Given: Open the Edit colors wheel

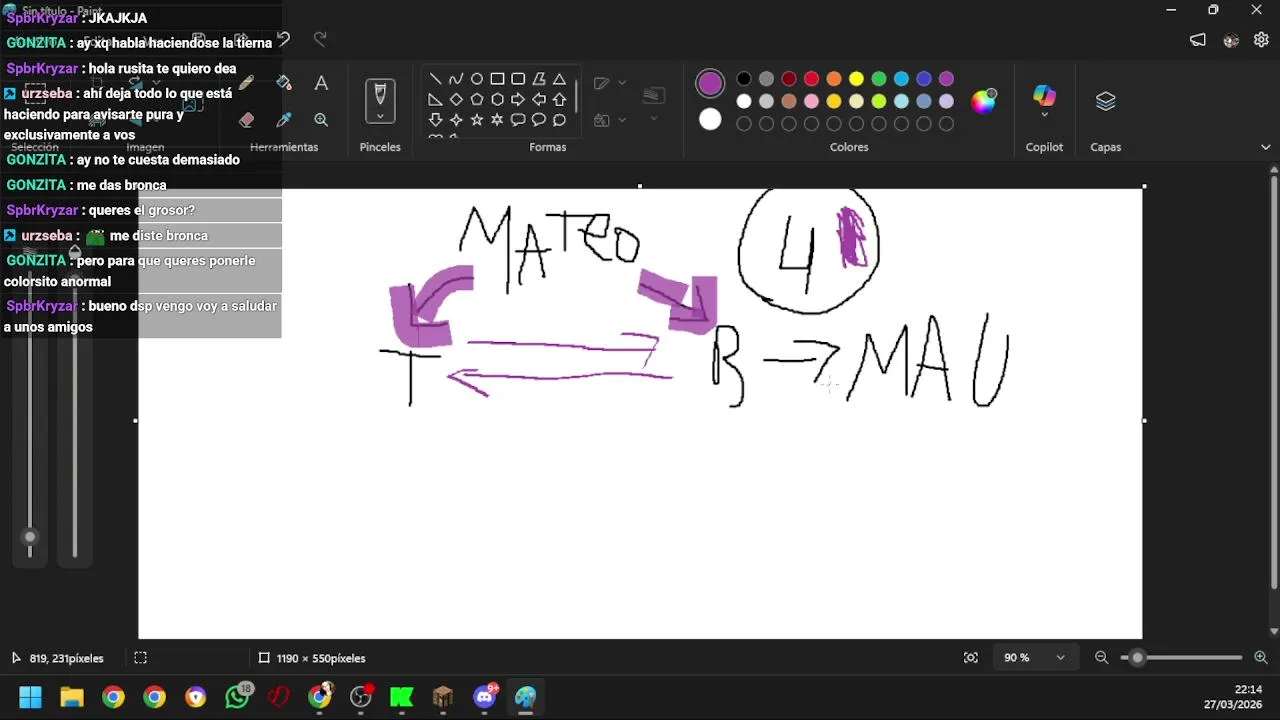Looking at the screenshot, I should coord(984,100).
